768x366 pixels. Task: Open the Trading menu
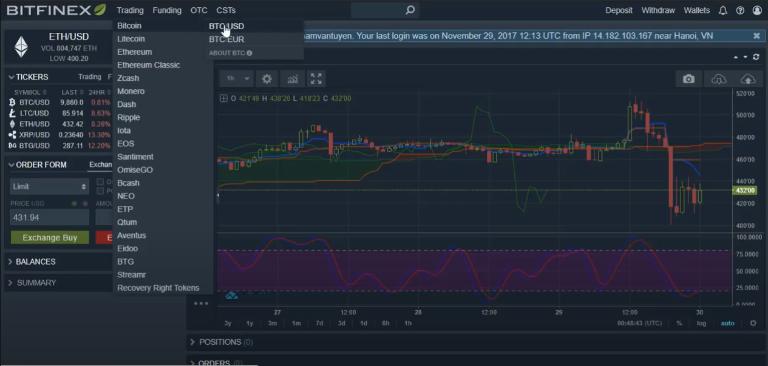130,10
